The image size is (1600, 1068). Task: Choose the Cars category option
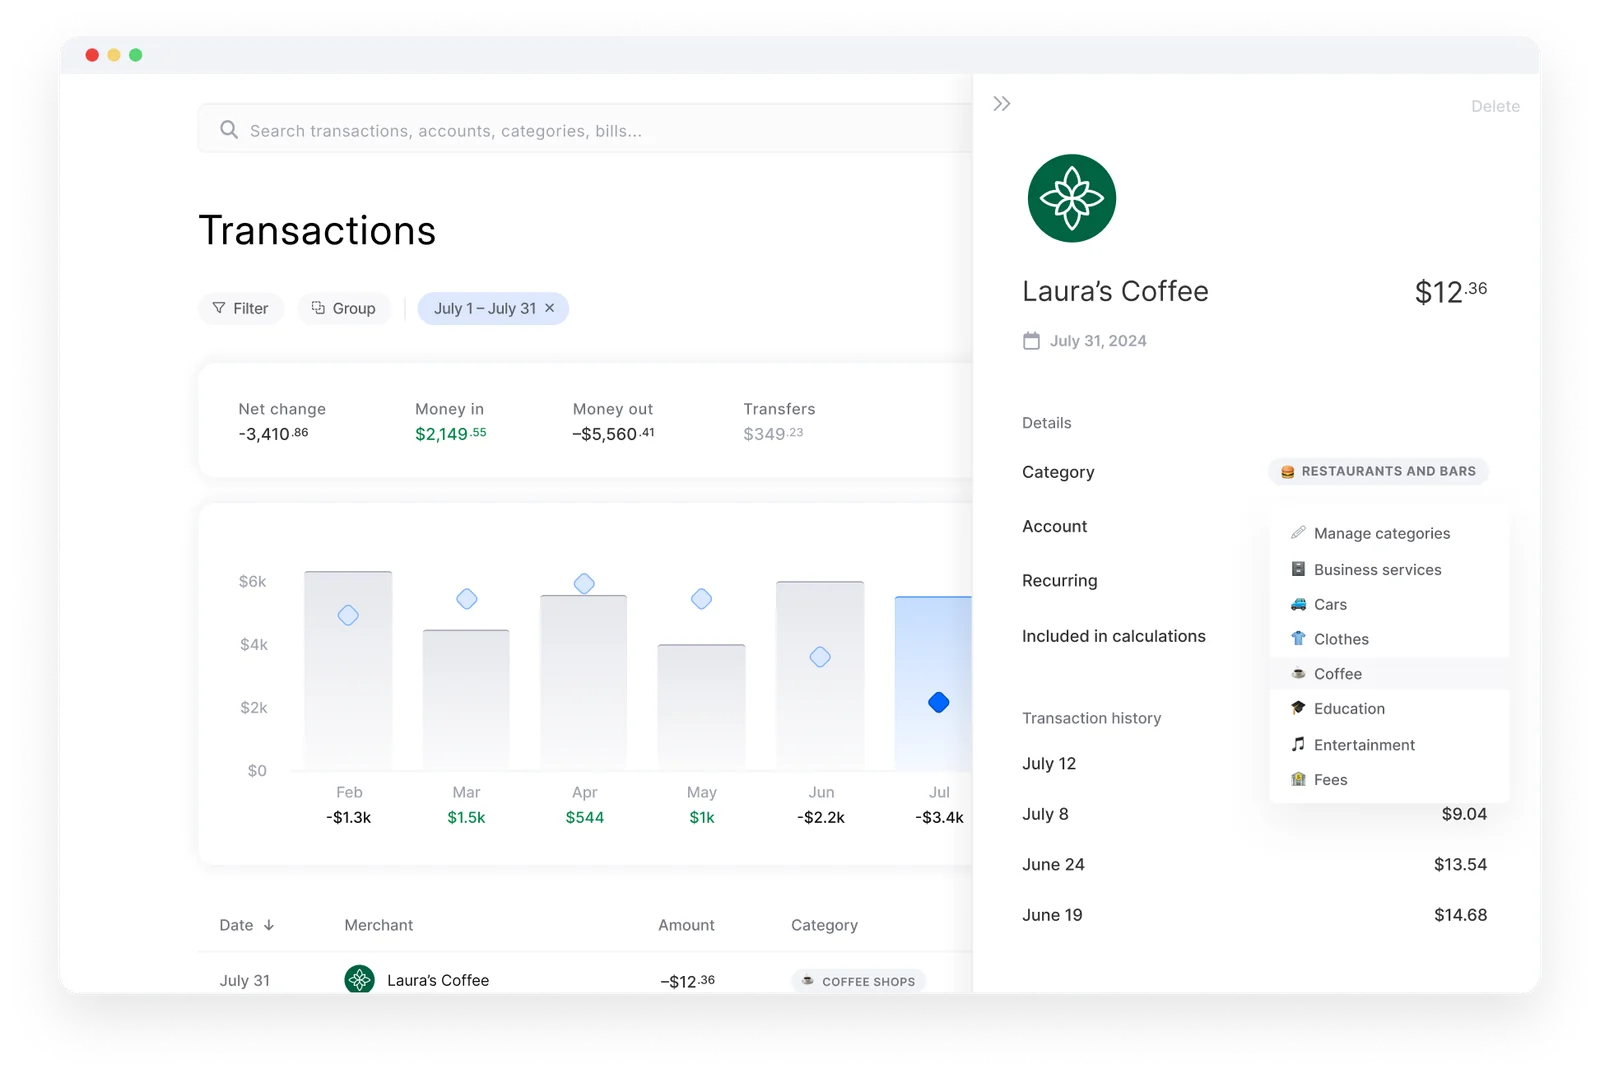pyautogui.click(x=1330, y=604)
